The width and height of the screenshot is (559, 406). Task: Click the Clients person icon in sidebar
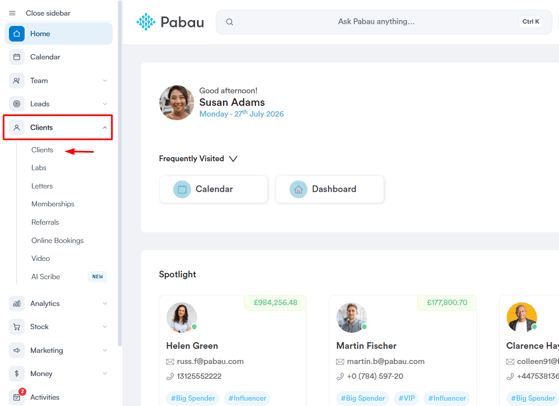pyautogui.click(x=16, y=127)
